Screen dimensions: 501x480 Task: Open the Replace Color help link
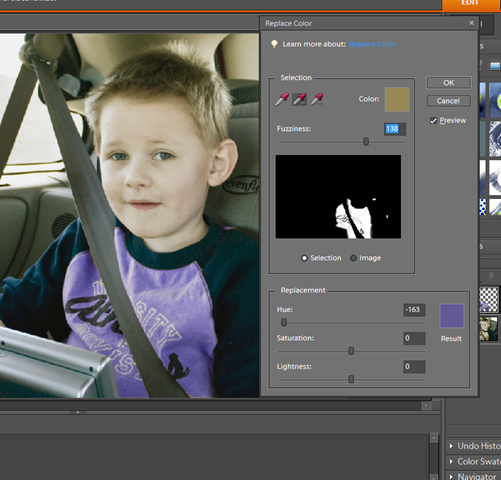click(372, 44)
